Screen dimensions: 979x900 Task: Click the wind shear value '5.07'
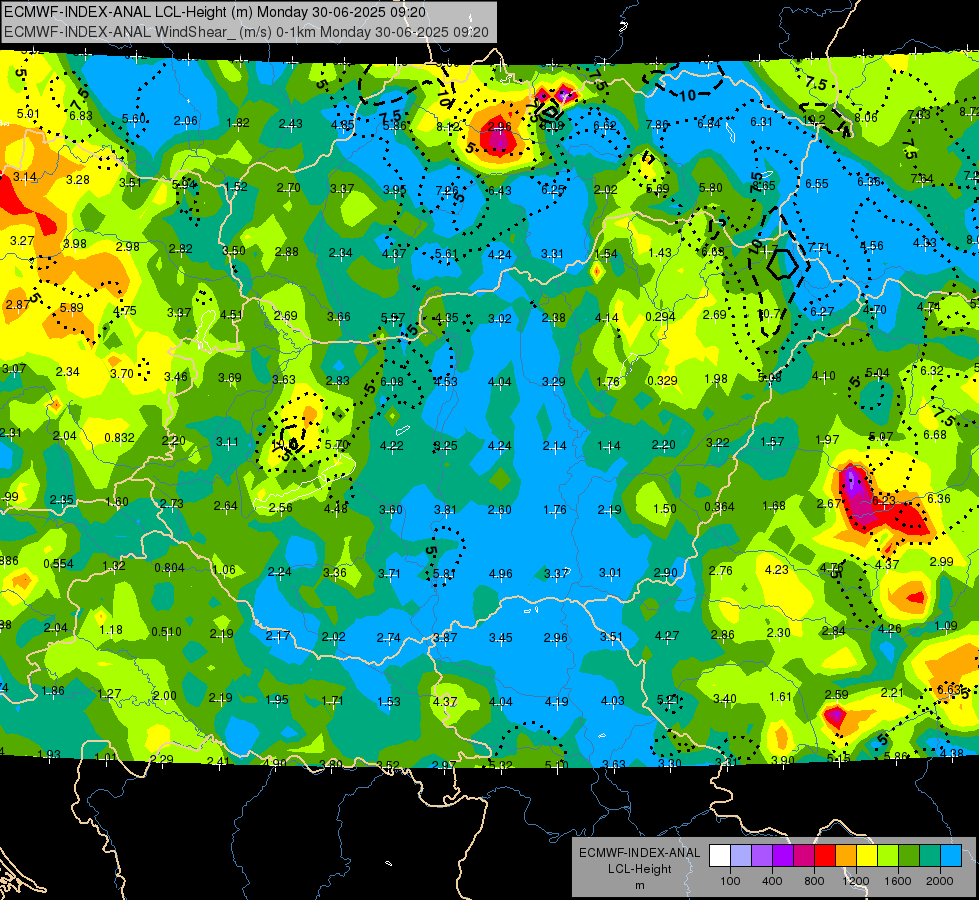click(x=881, y=436)
